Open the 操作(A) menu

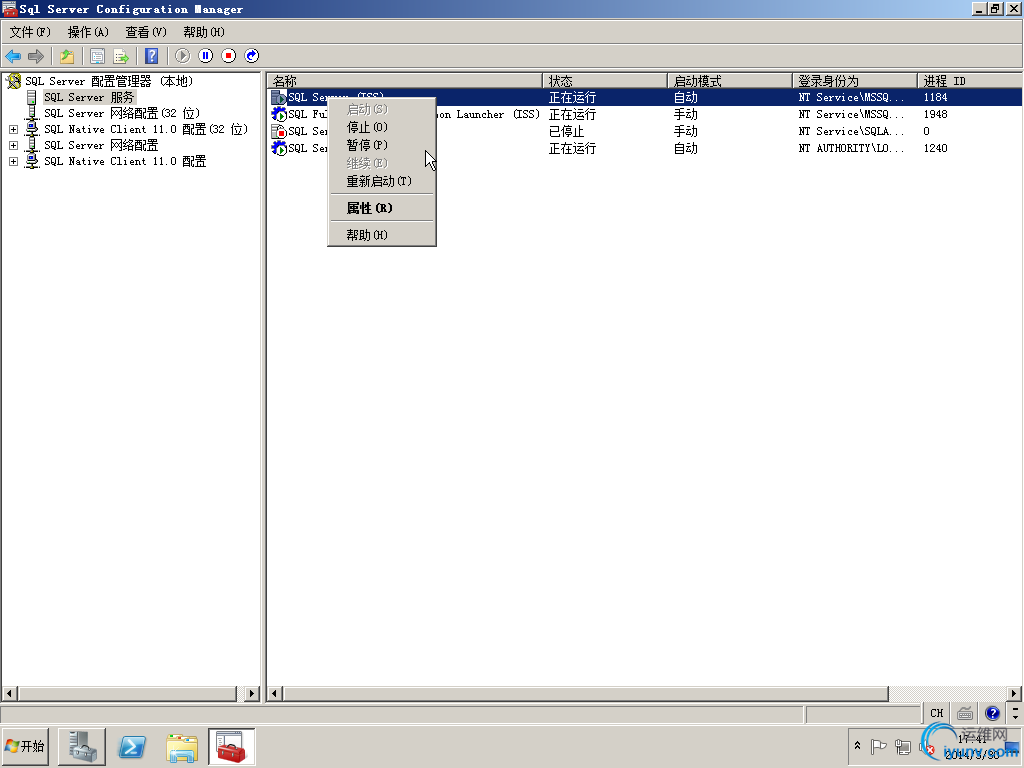[88, 32]
